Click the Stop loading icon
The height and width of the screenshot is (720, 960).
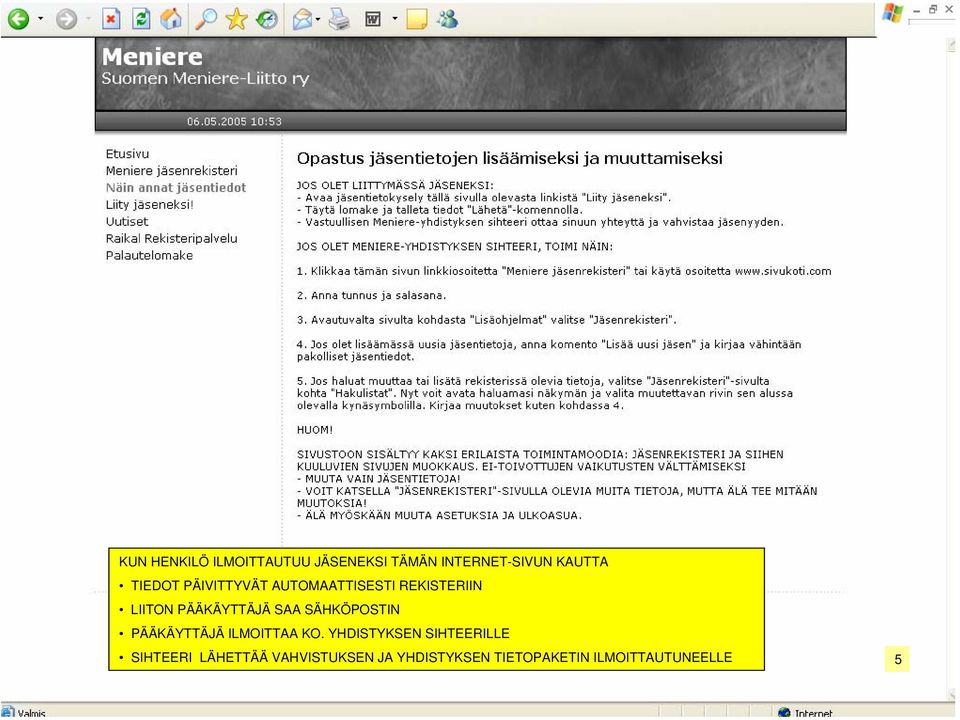click(110, 19)
